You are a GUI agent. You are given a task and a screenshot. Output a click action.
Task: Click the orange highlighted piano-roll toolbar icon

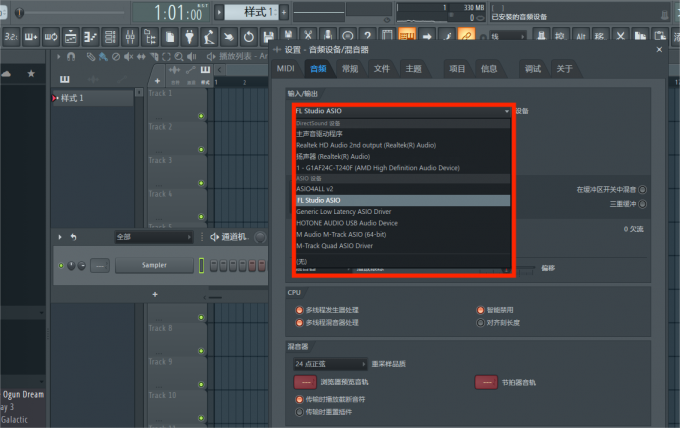407,36
